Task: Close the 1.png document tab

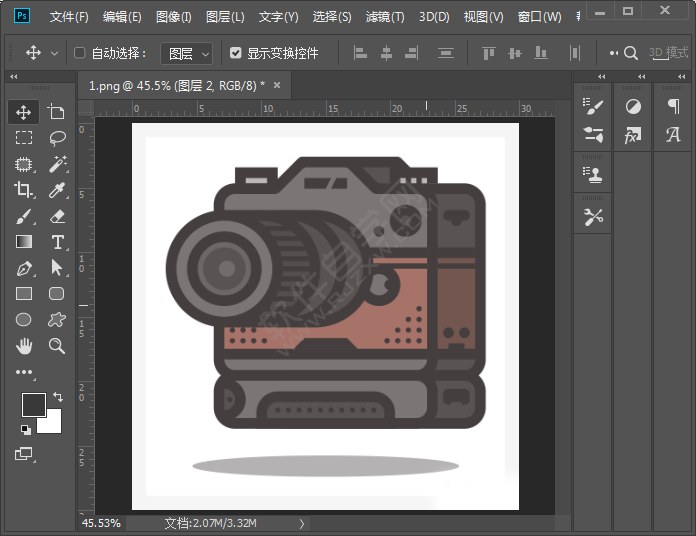Action: pos(276,86)
